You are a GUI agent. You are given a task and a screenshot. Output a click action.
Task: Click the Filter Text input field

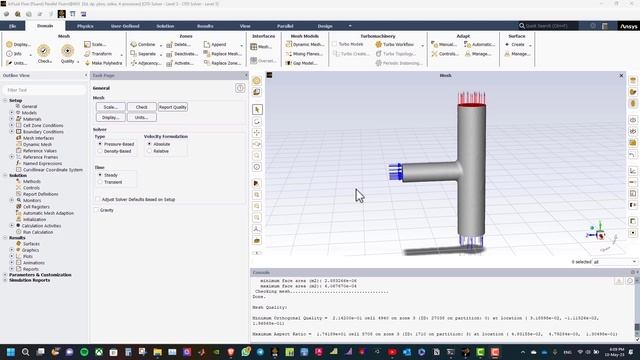[x=44, y=90]
